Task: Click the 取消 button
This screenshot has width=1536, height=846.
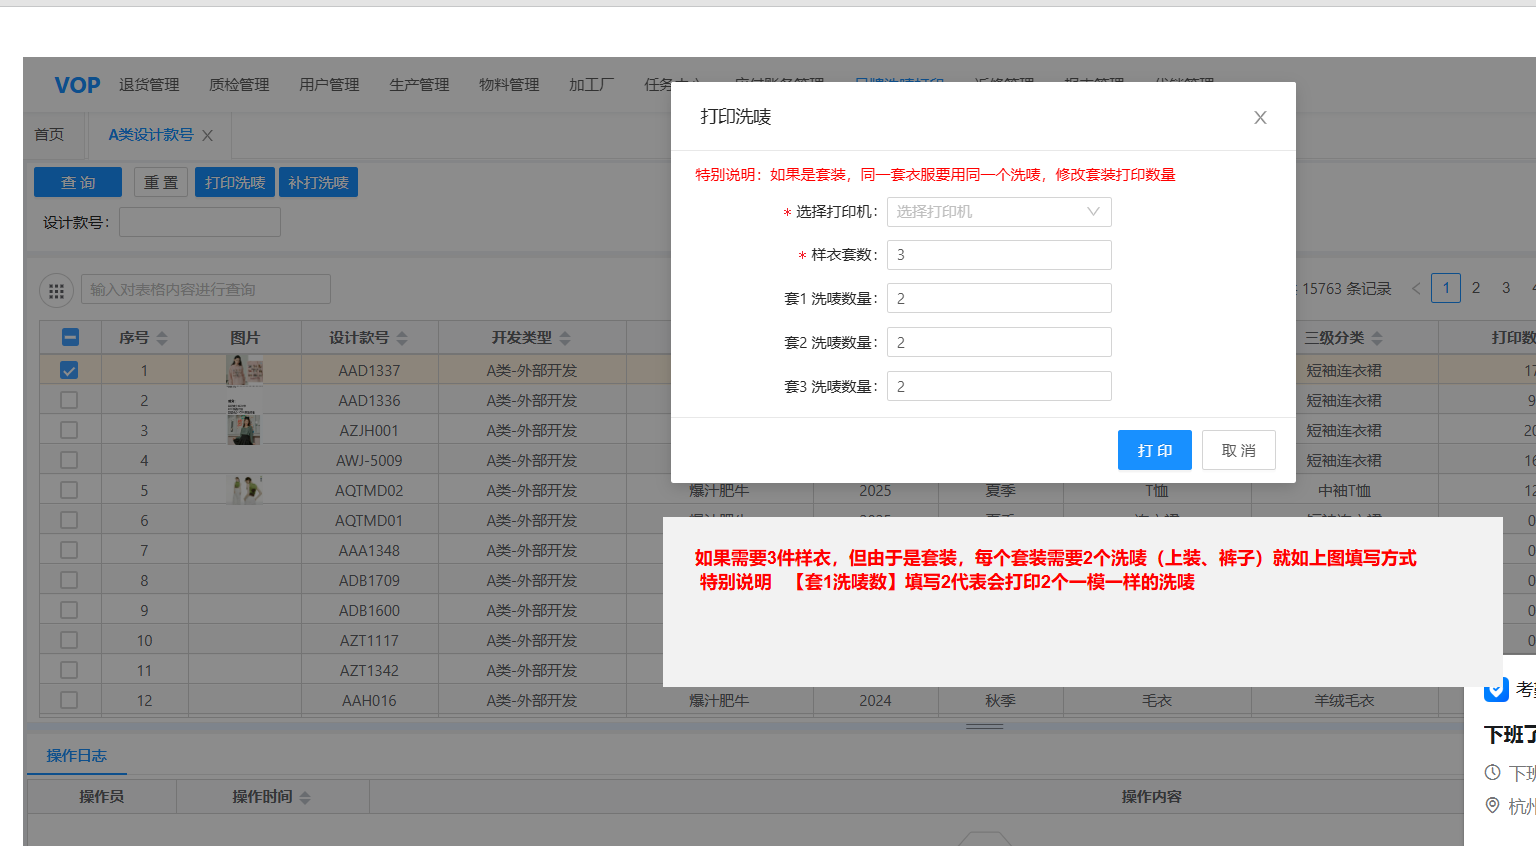Action: [1238, 450]
